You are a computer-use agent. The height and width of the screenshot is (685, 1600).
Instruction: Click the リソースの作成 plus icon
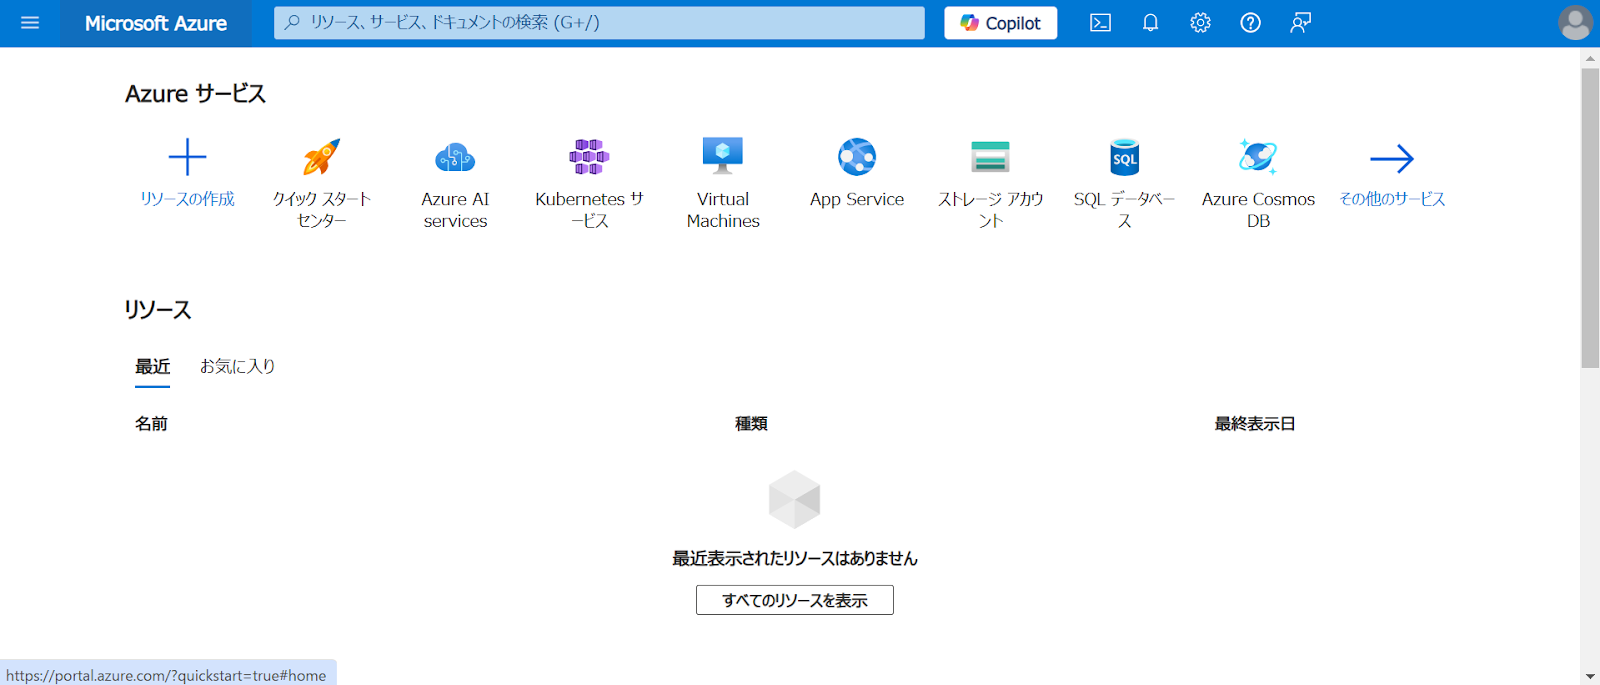[187, 157]
